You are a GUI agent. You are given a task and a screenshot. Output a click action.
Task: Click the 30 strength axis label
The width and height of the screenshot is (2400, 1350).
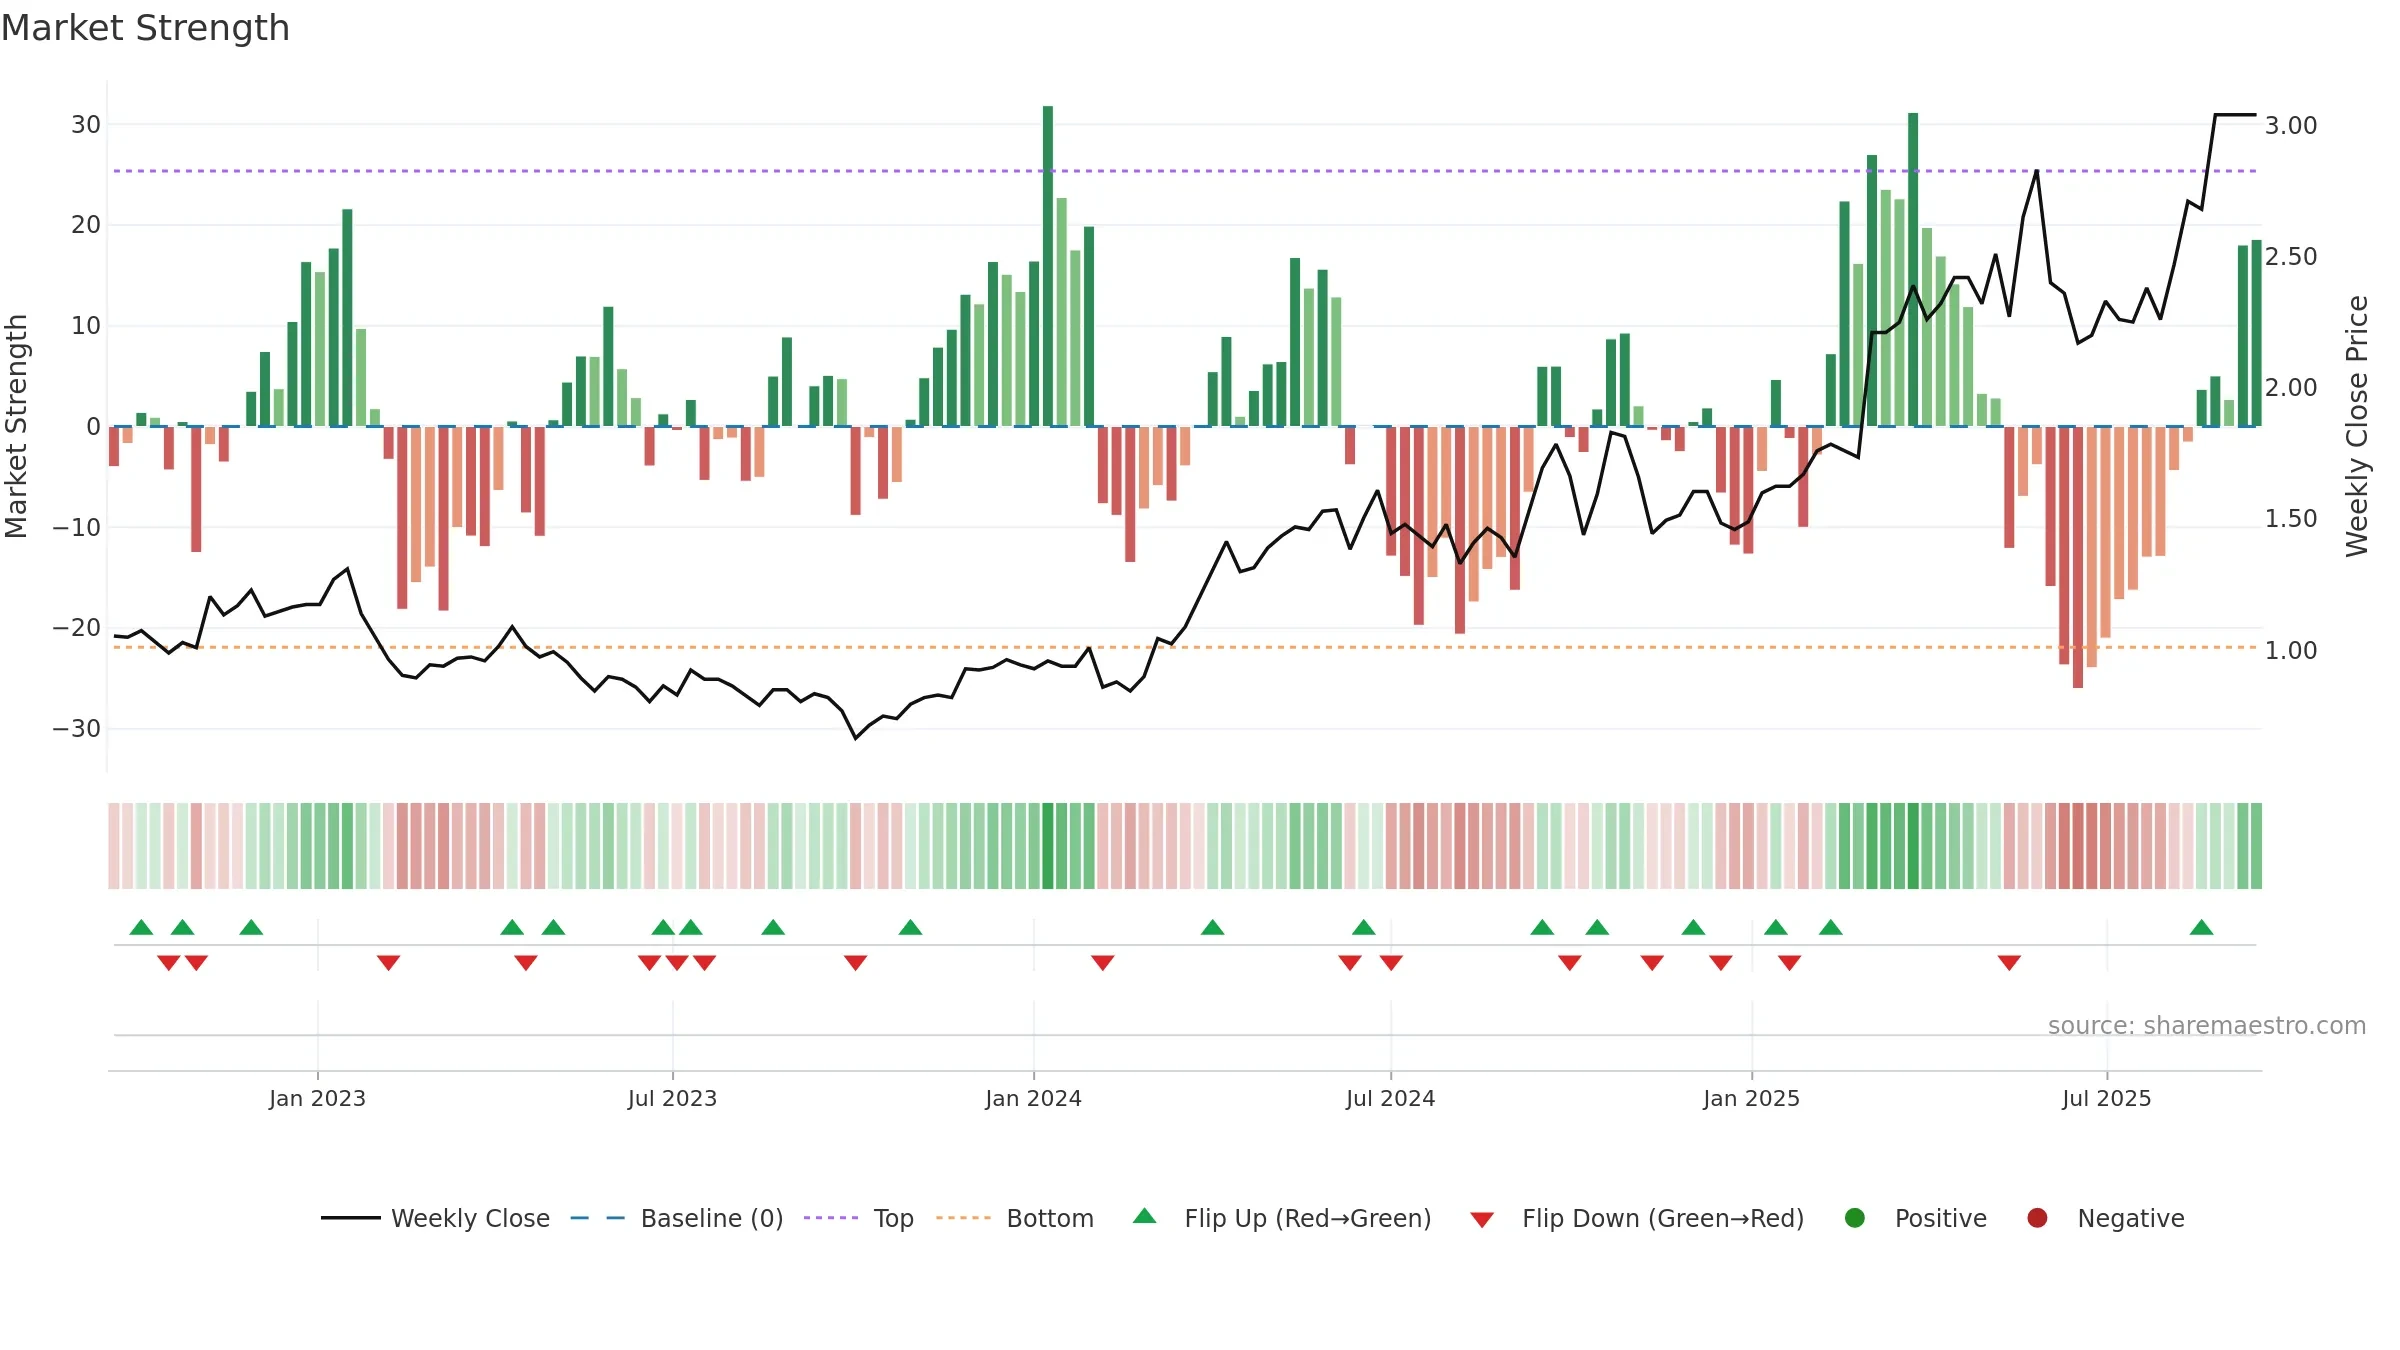86,124
